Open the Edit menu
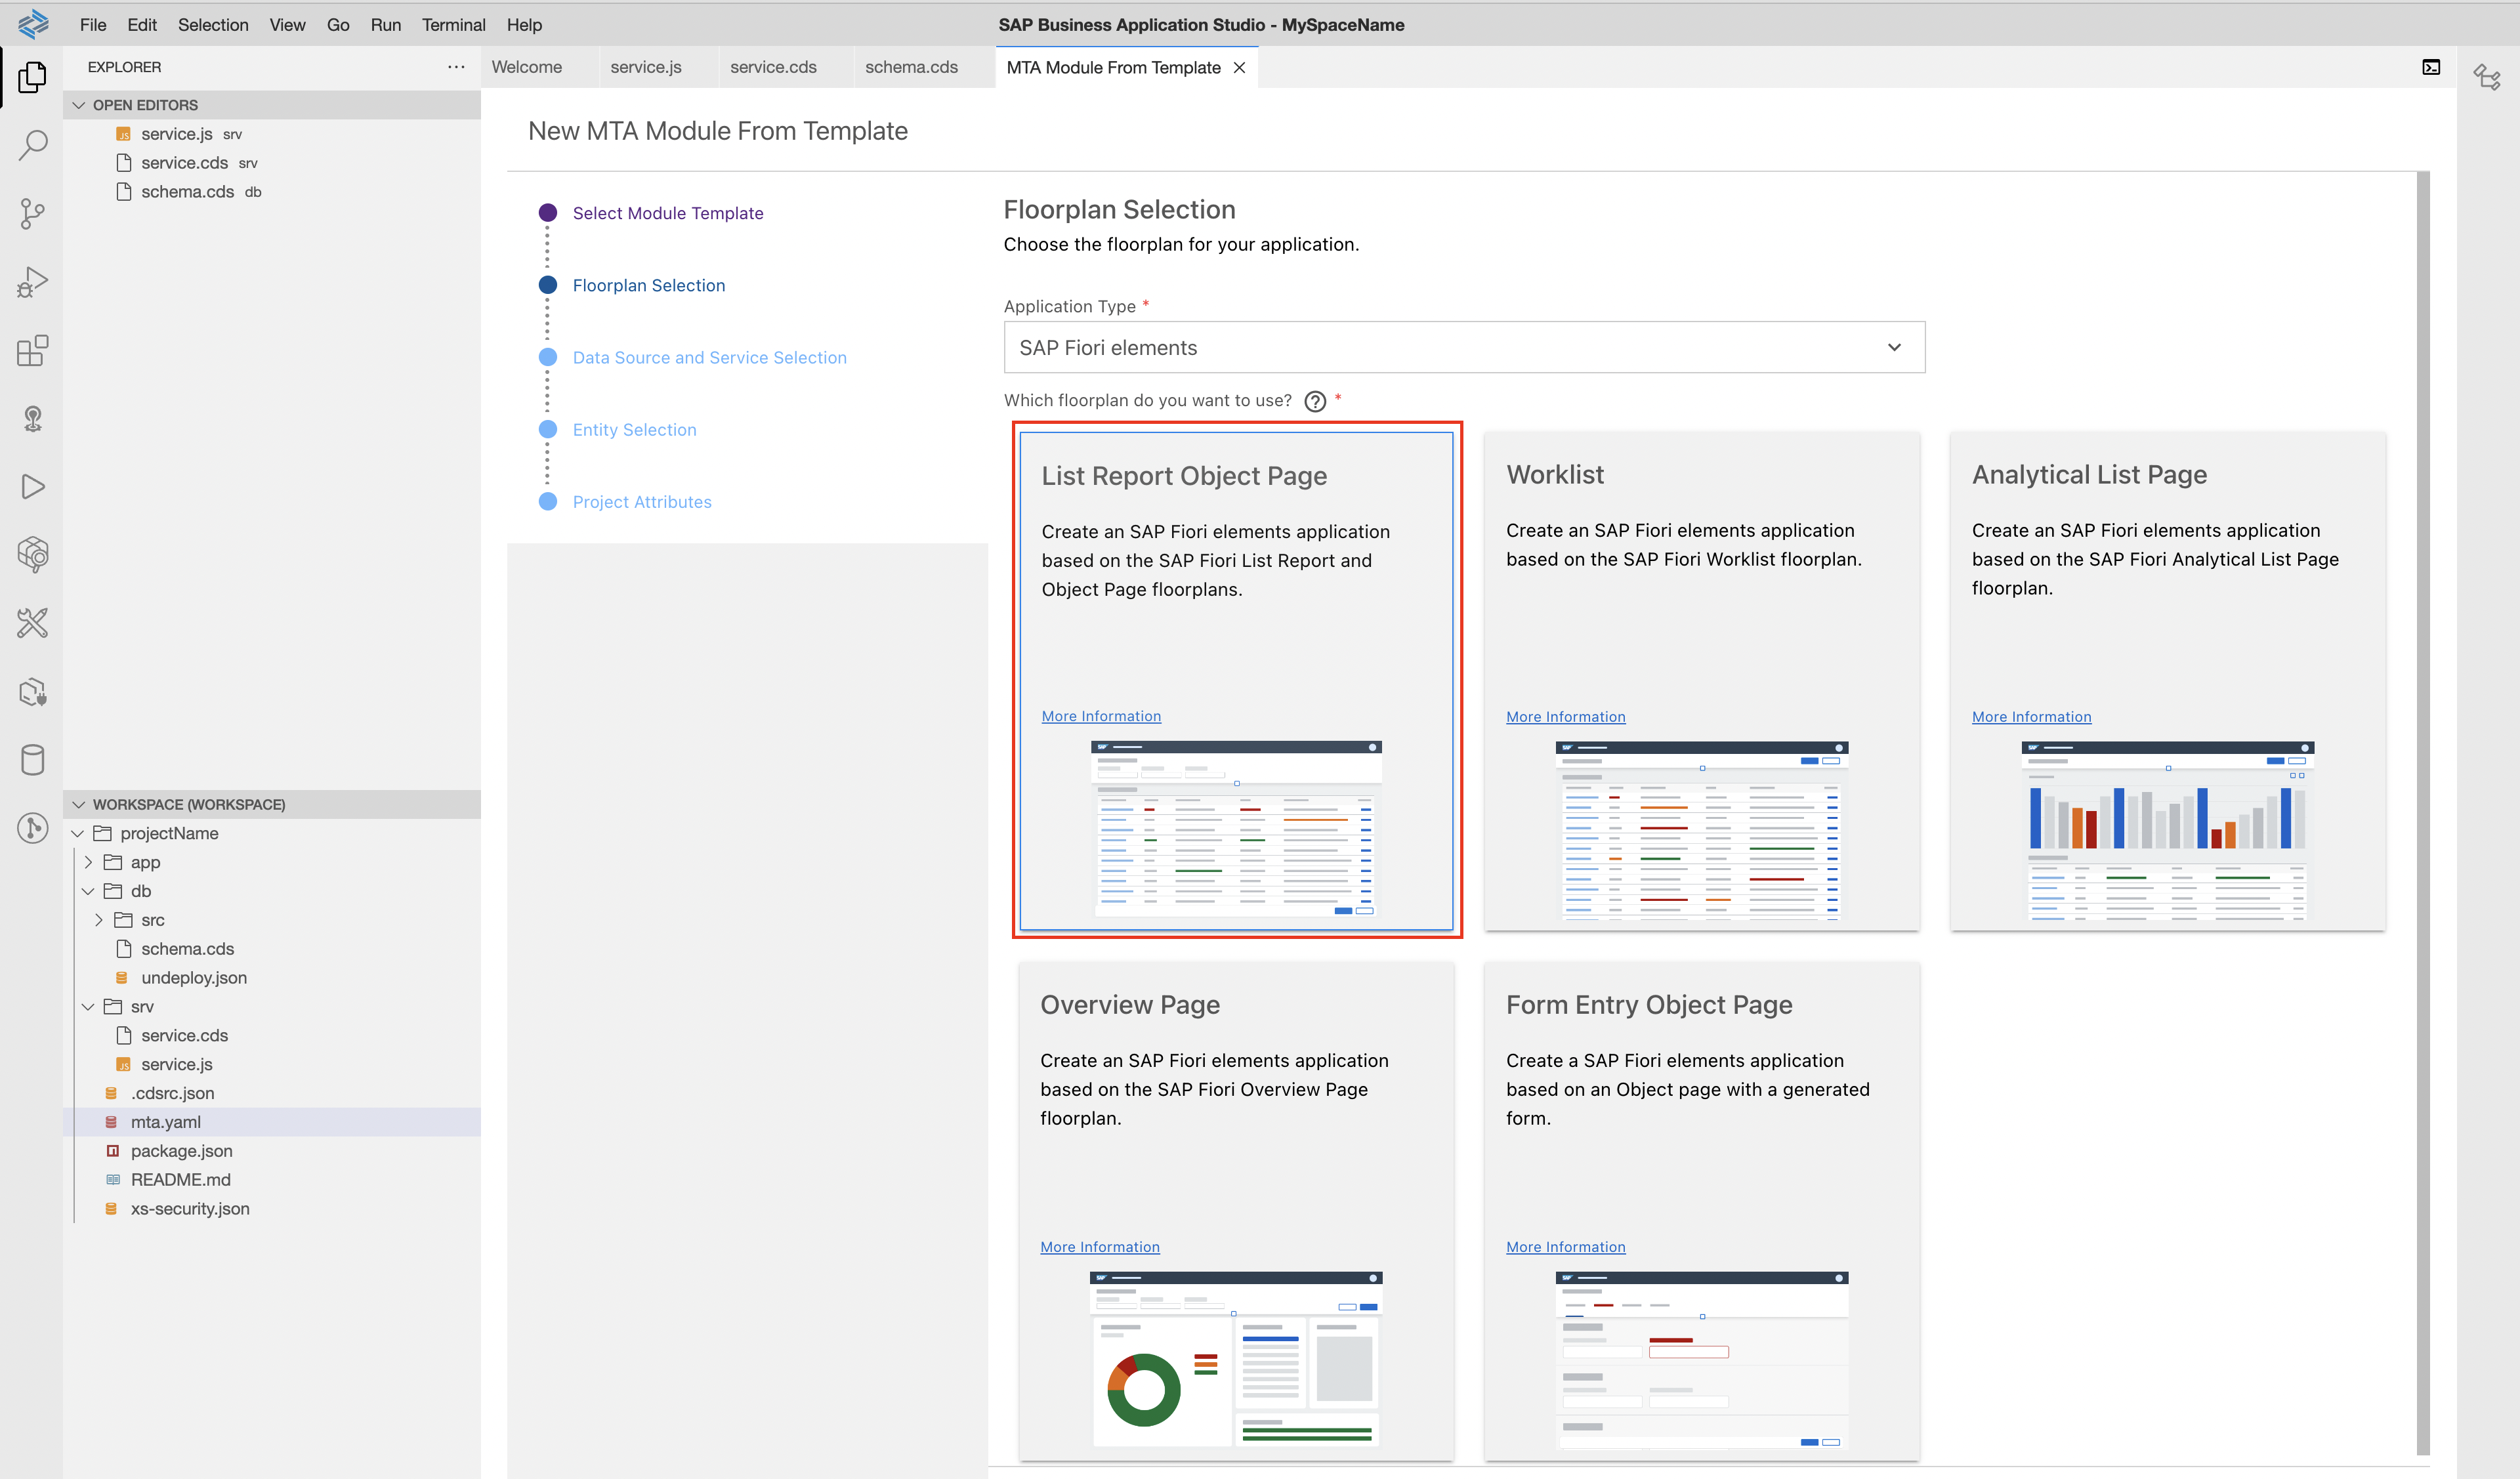 (x=142, y=24)
